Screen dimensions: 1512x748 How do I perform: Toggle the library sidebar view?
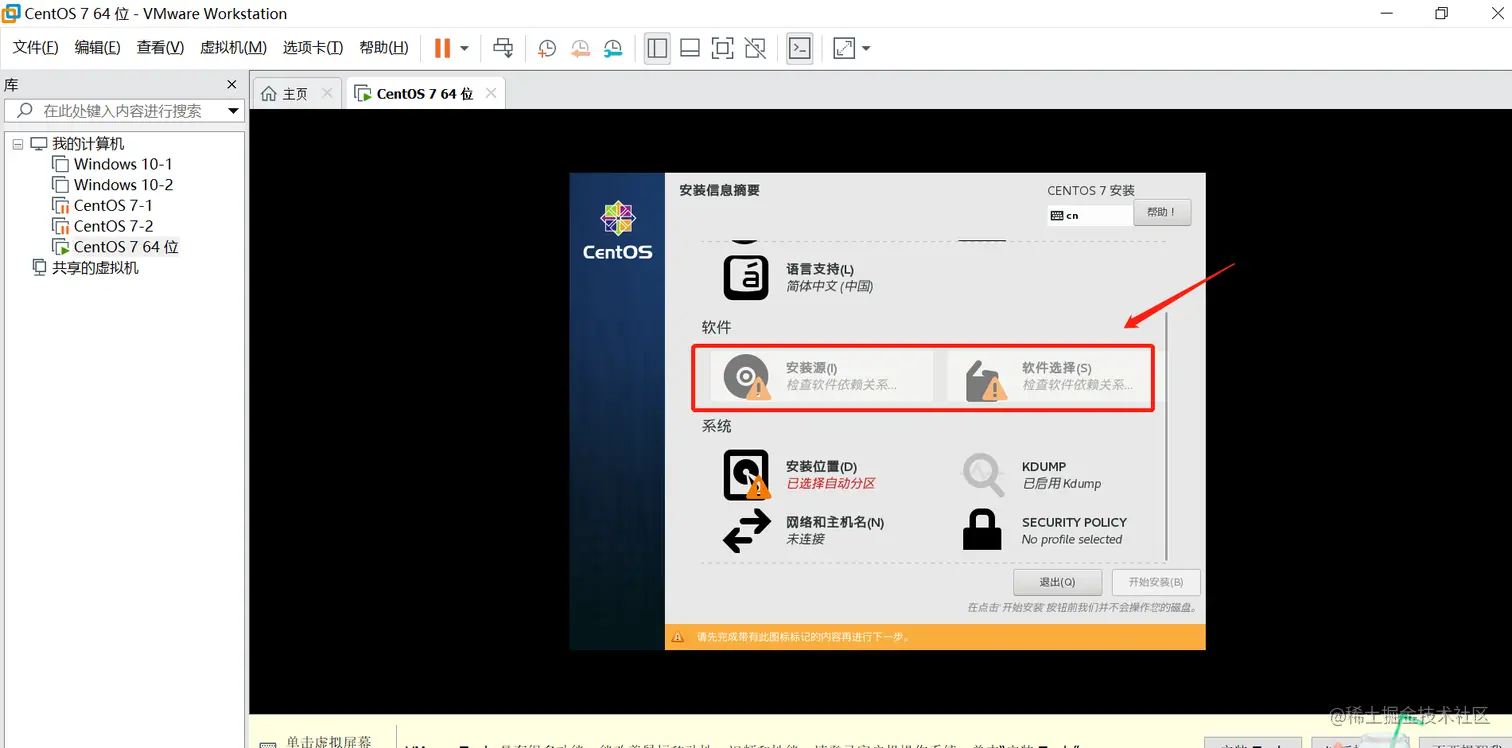[x=657, y=48]
